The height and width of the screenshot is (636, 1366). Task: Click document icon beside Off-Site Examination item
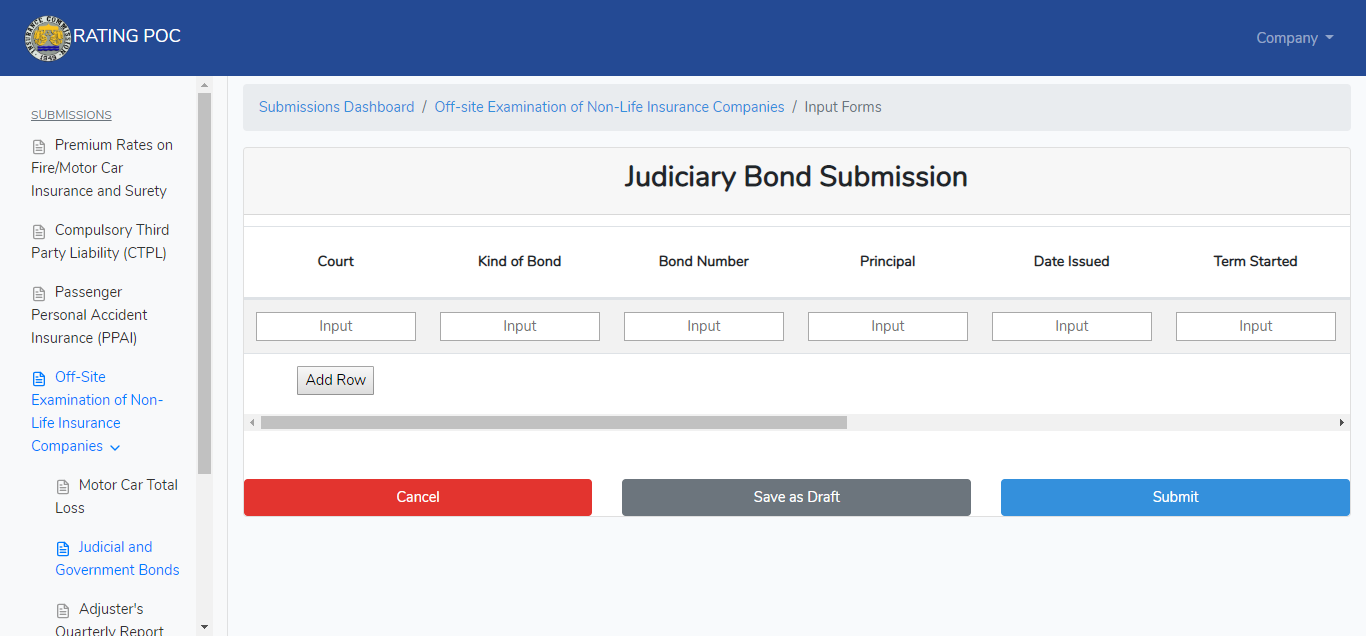click(39, 378)
